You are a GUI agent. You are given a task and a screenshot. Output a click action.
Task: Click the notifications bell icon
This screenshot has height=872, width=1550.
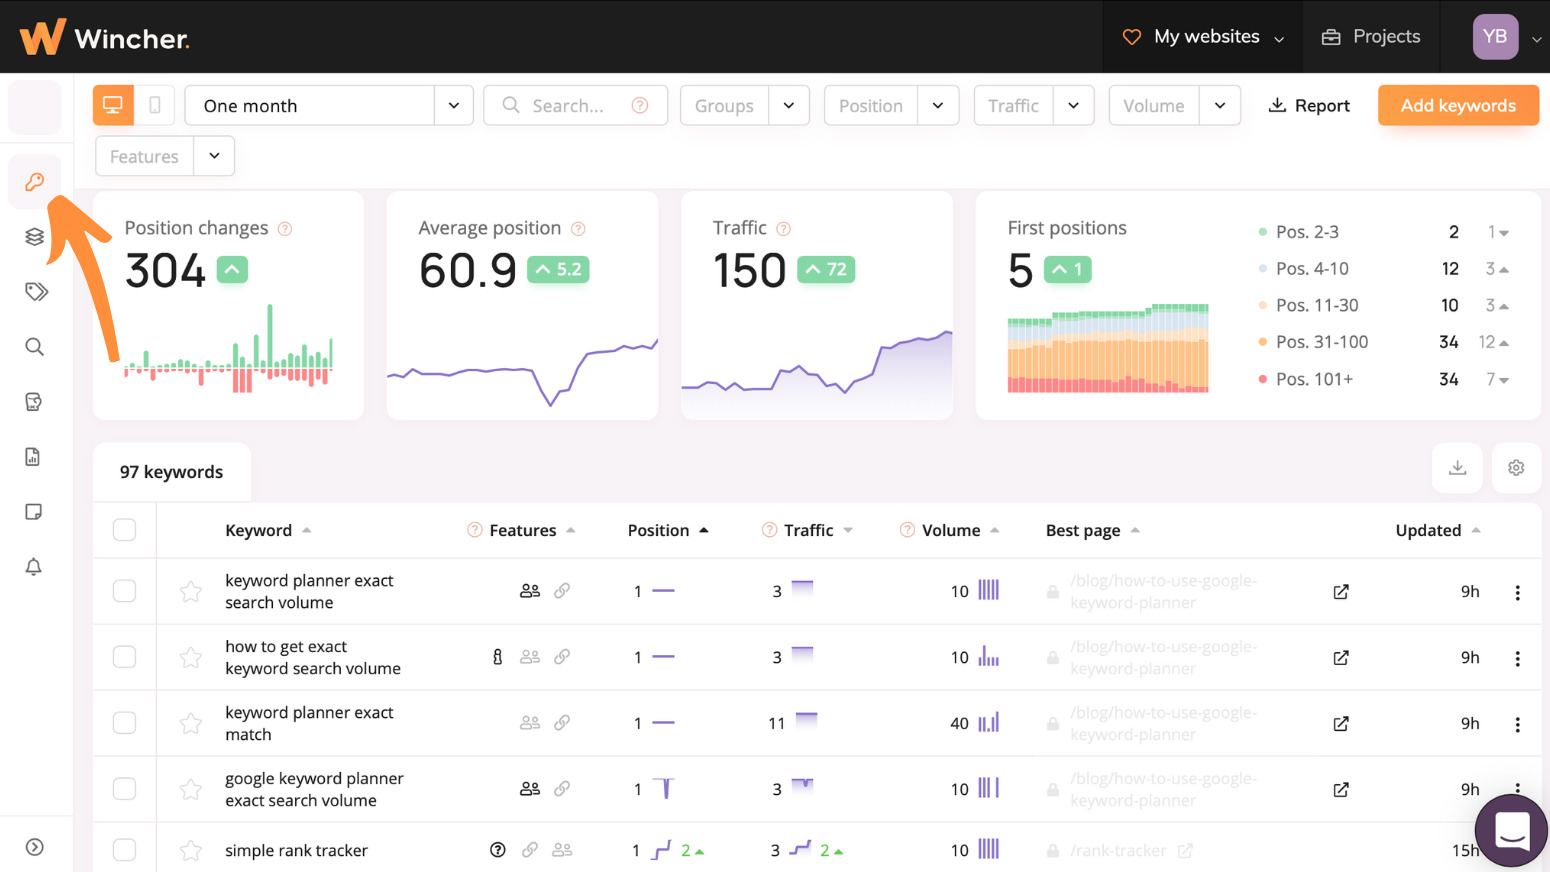pyautogui.click(x=33, y=567)
